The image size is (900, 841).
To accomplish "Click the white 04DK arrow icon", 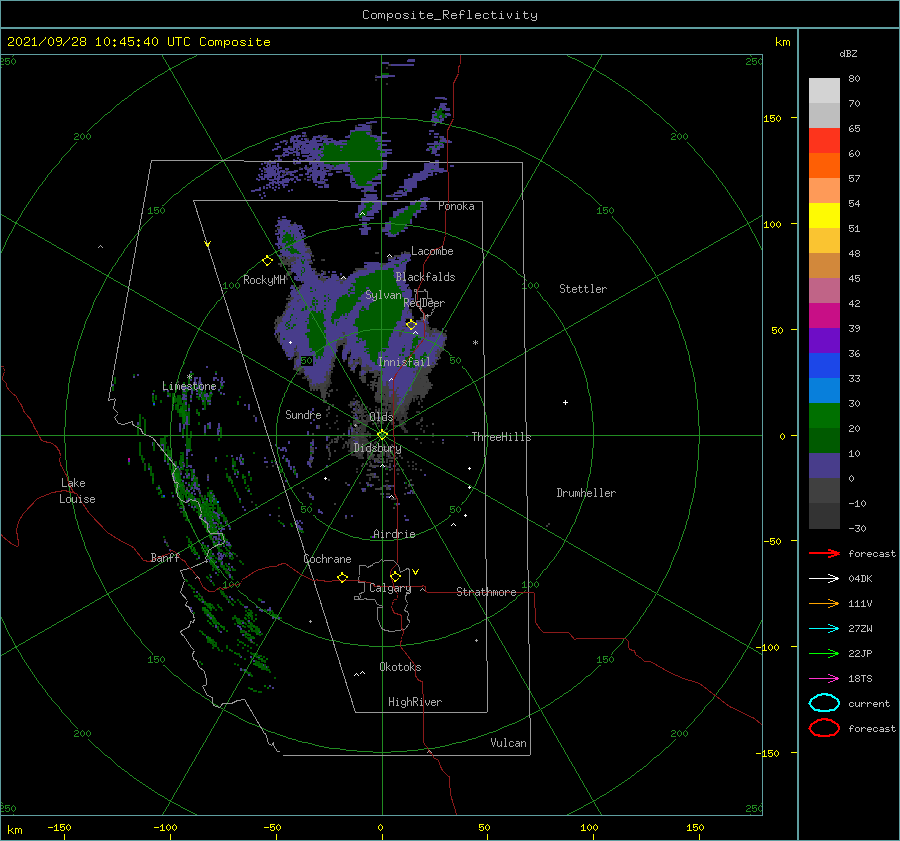I will click(824, 579).
